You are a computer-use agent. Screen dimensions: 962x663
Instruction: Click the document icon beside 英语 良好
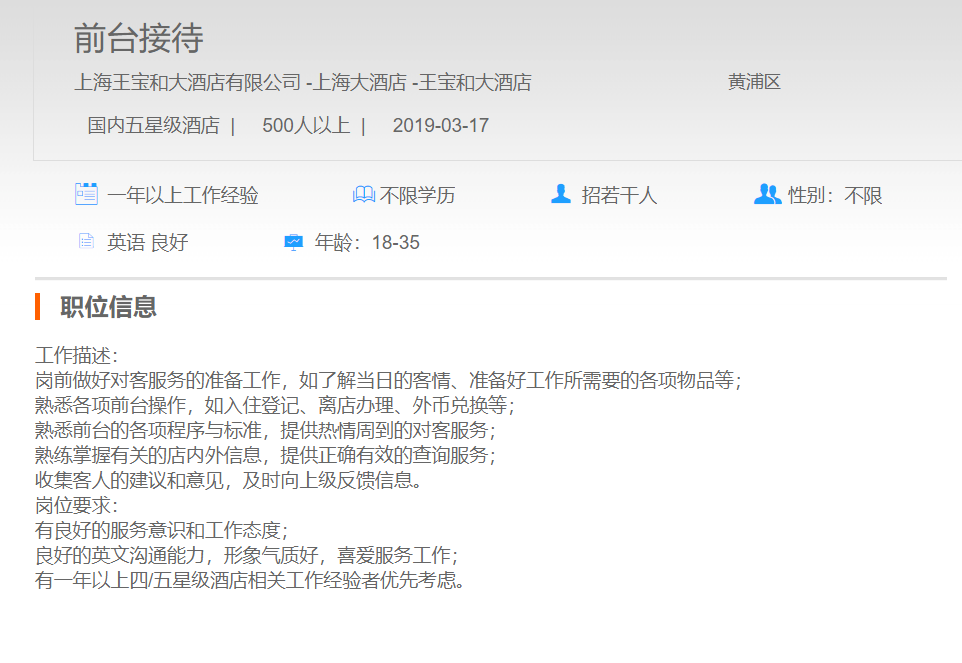click(x=86, y=242)
